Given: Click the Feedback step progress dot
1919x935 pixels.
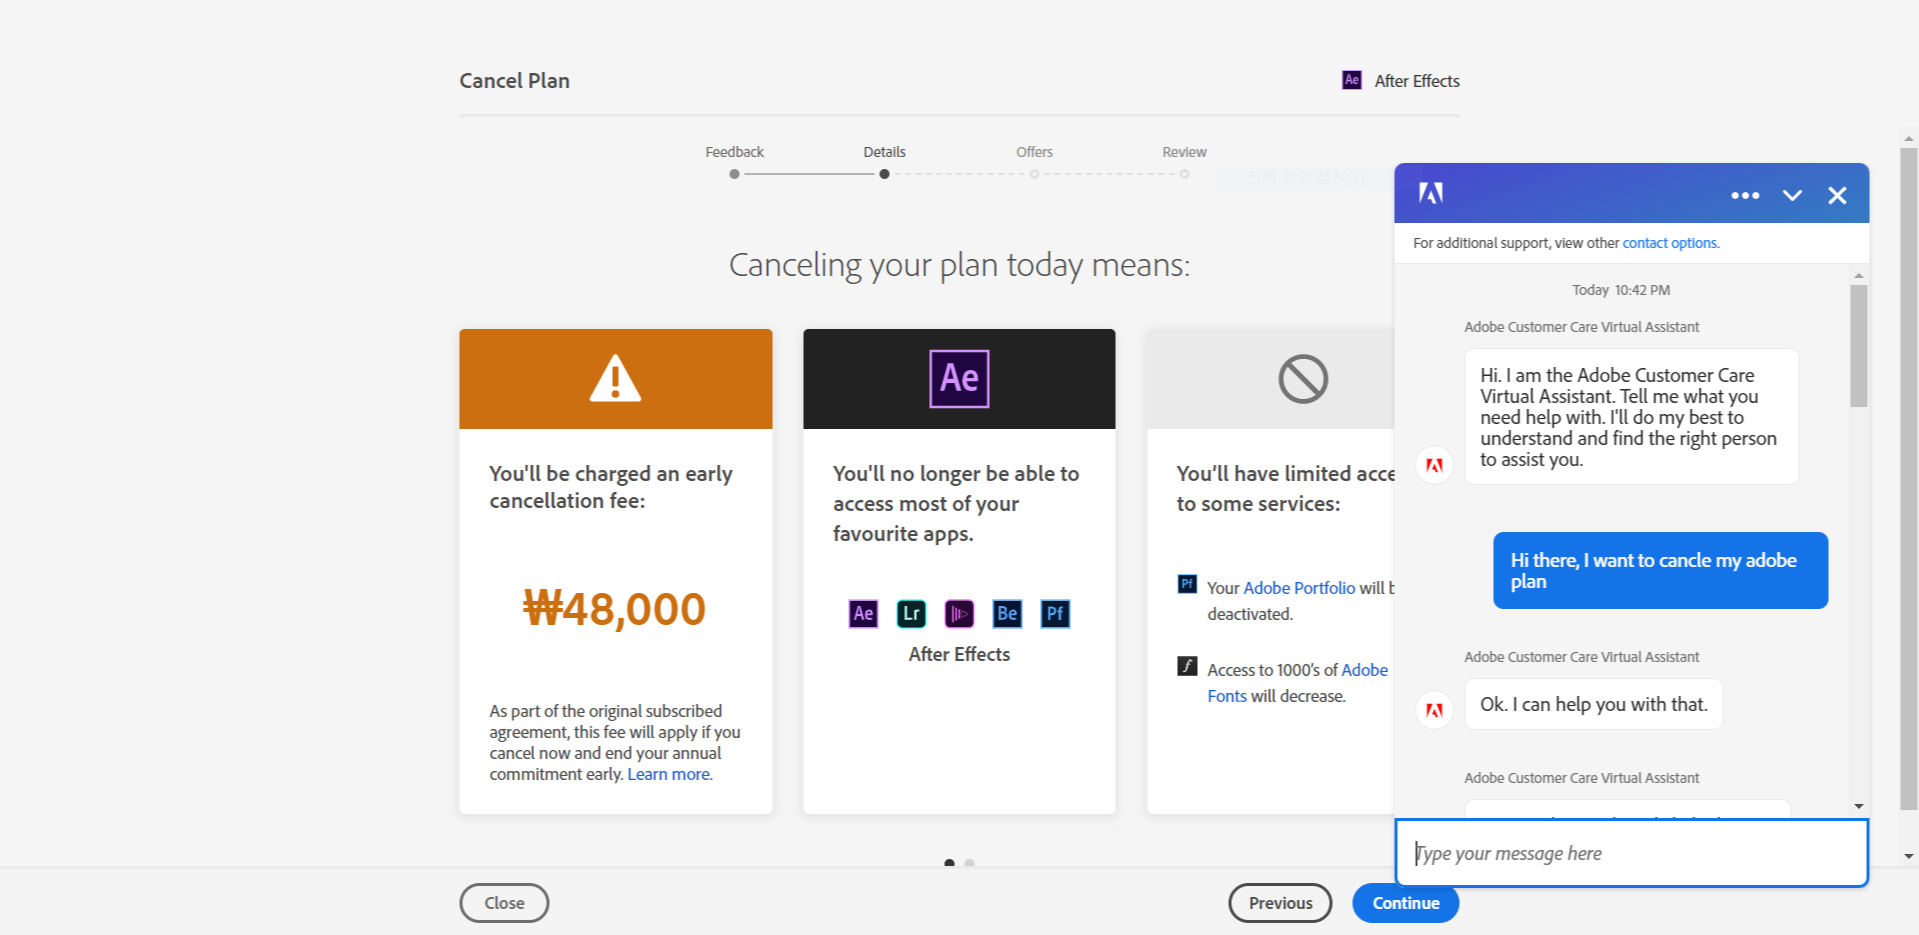Looking at the screenshot, I should coord(734,174).
